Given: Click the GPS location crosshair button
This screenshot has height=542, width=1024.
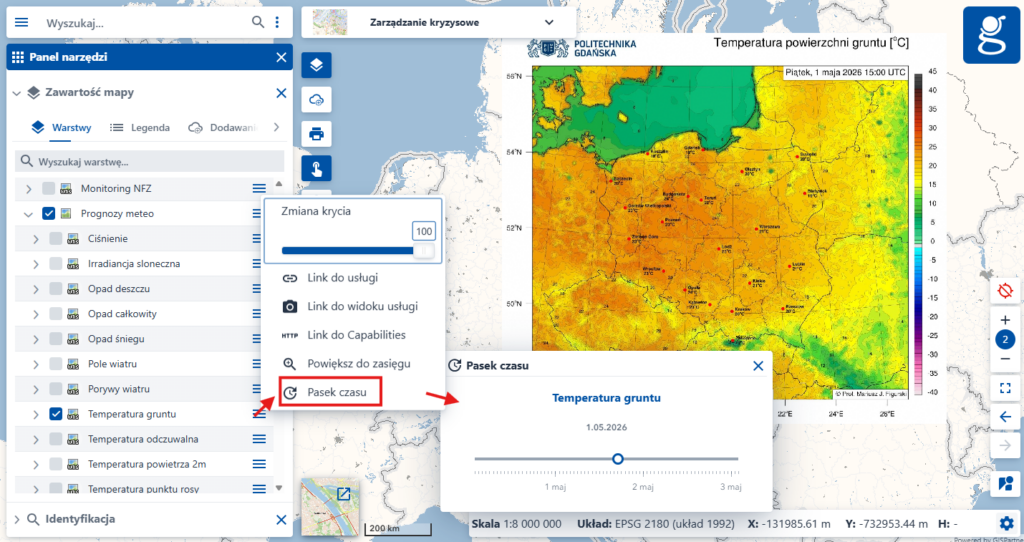Looking at the screenshot, I should click(1005, 289).
